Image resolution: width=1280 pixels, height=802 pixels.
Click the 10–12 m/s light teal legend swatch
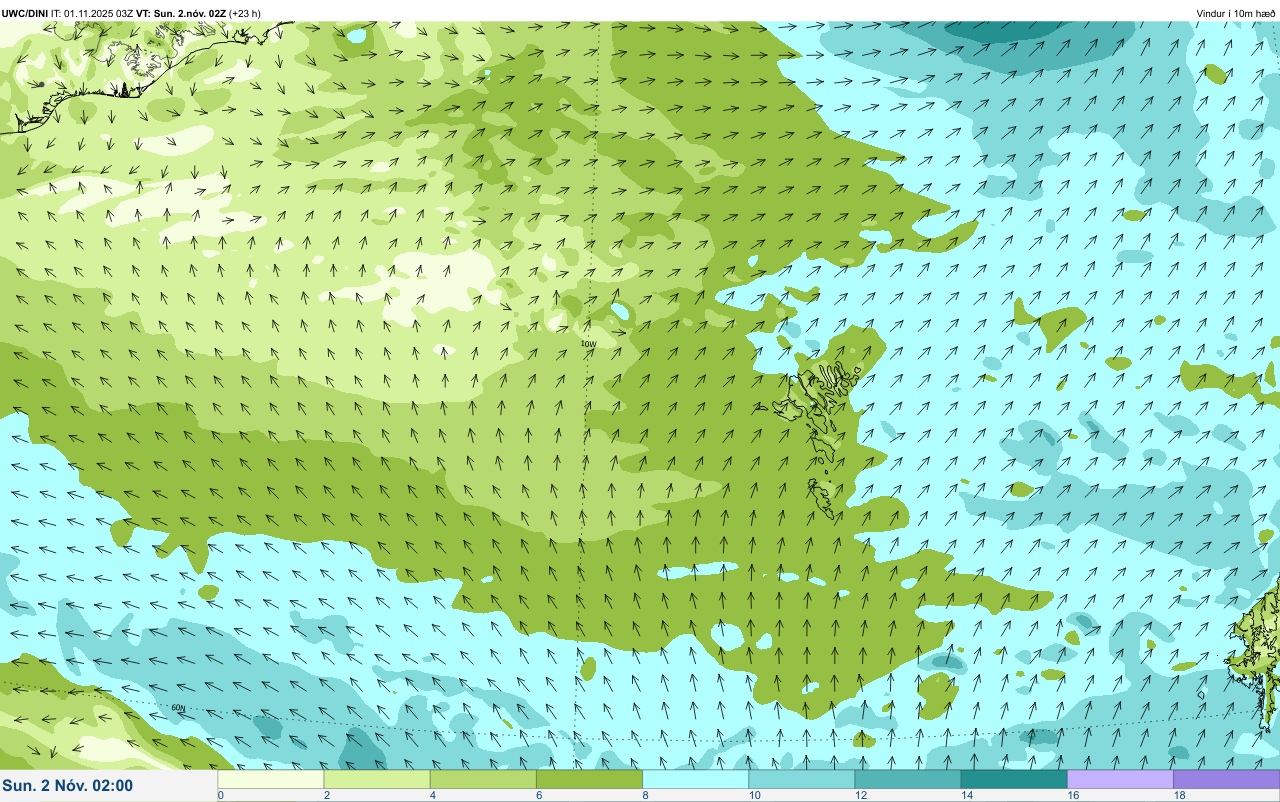click(x=801, y=779)
